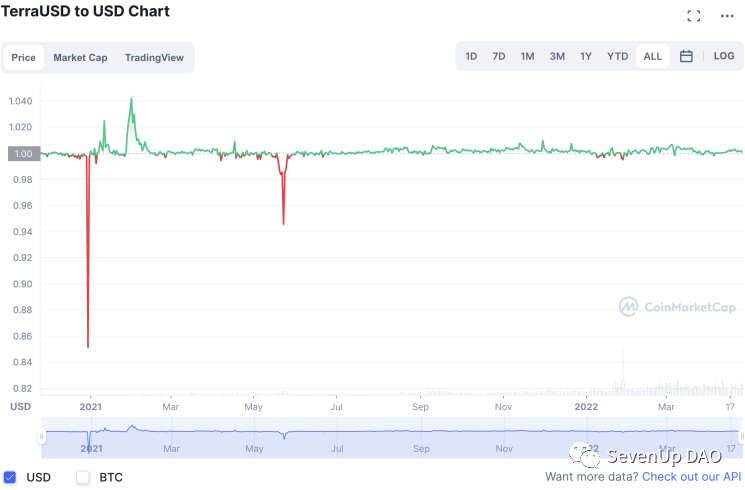Screen dimensions: 745x490
Task: Click the left range slider handle
Action: tap(41, 436)
